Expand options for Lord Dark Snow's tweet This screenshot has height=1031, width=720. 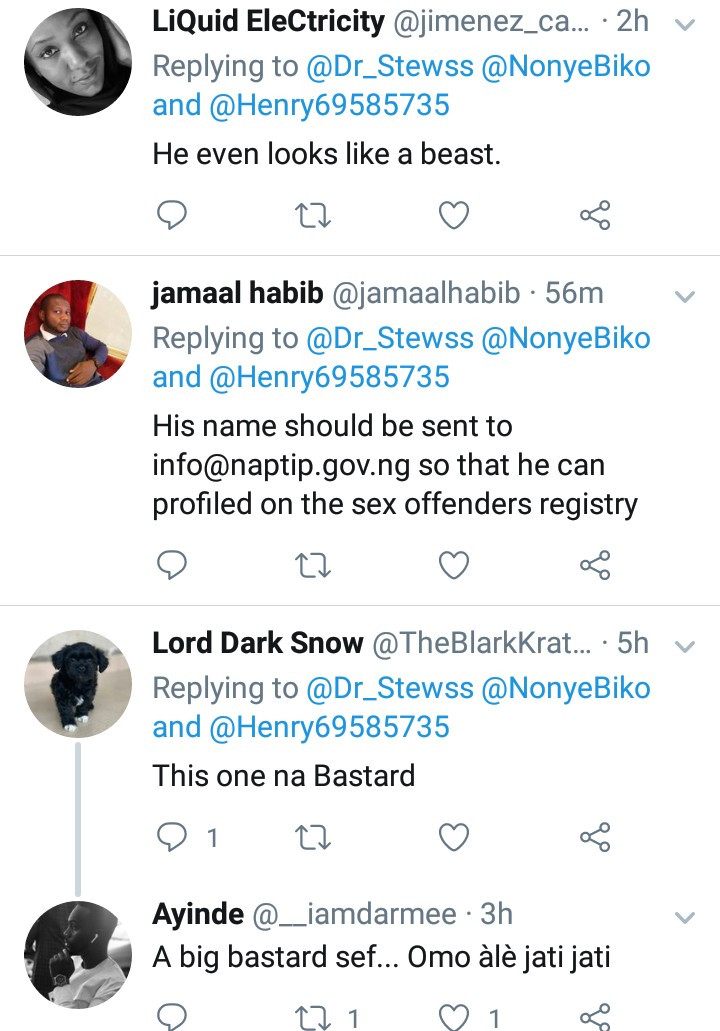(x=685, y=647)
